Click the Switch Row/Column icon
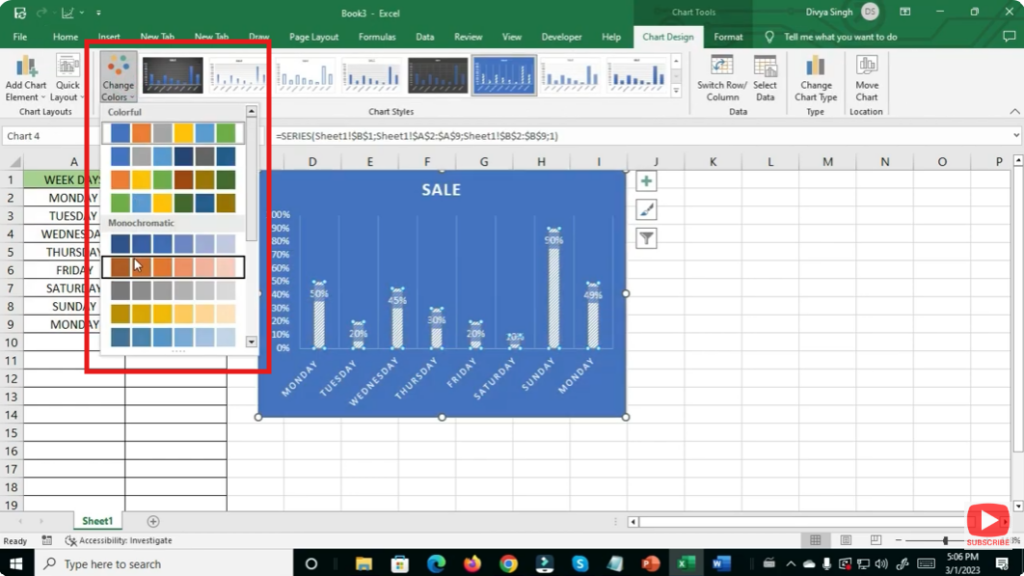This screenshot has height=576, width=1024. point(722,68)
